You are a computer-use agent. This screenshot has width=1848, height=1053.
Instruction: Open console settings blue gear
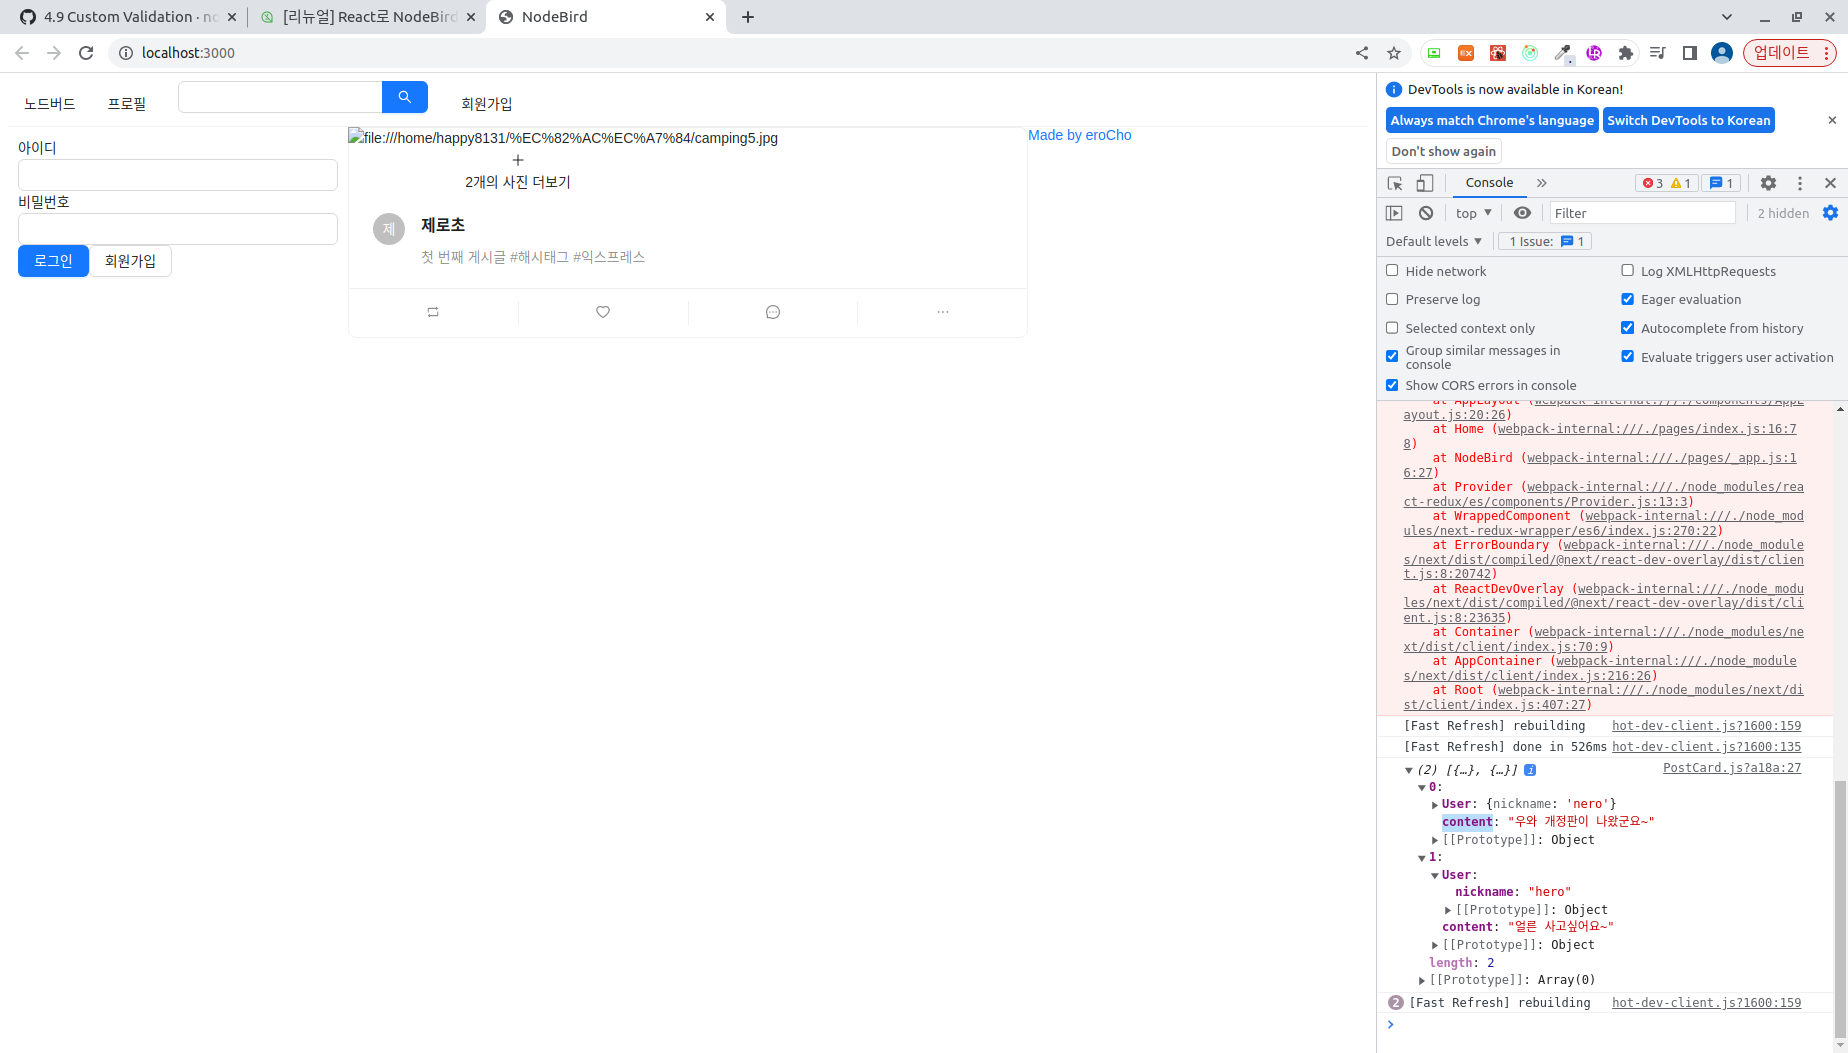(x=1830, y=213)
